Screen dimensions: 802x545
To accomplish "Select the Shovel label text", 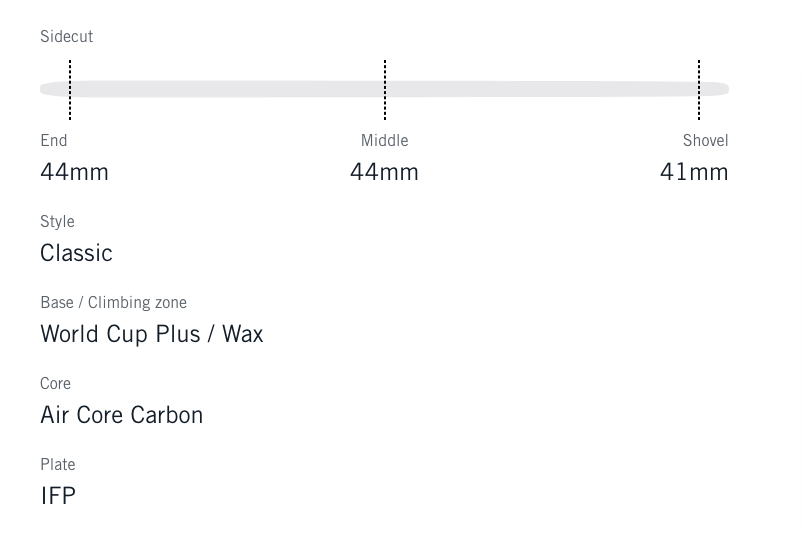I will pos(705,141).
